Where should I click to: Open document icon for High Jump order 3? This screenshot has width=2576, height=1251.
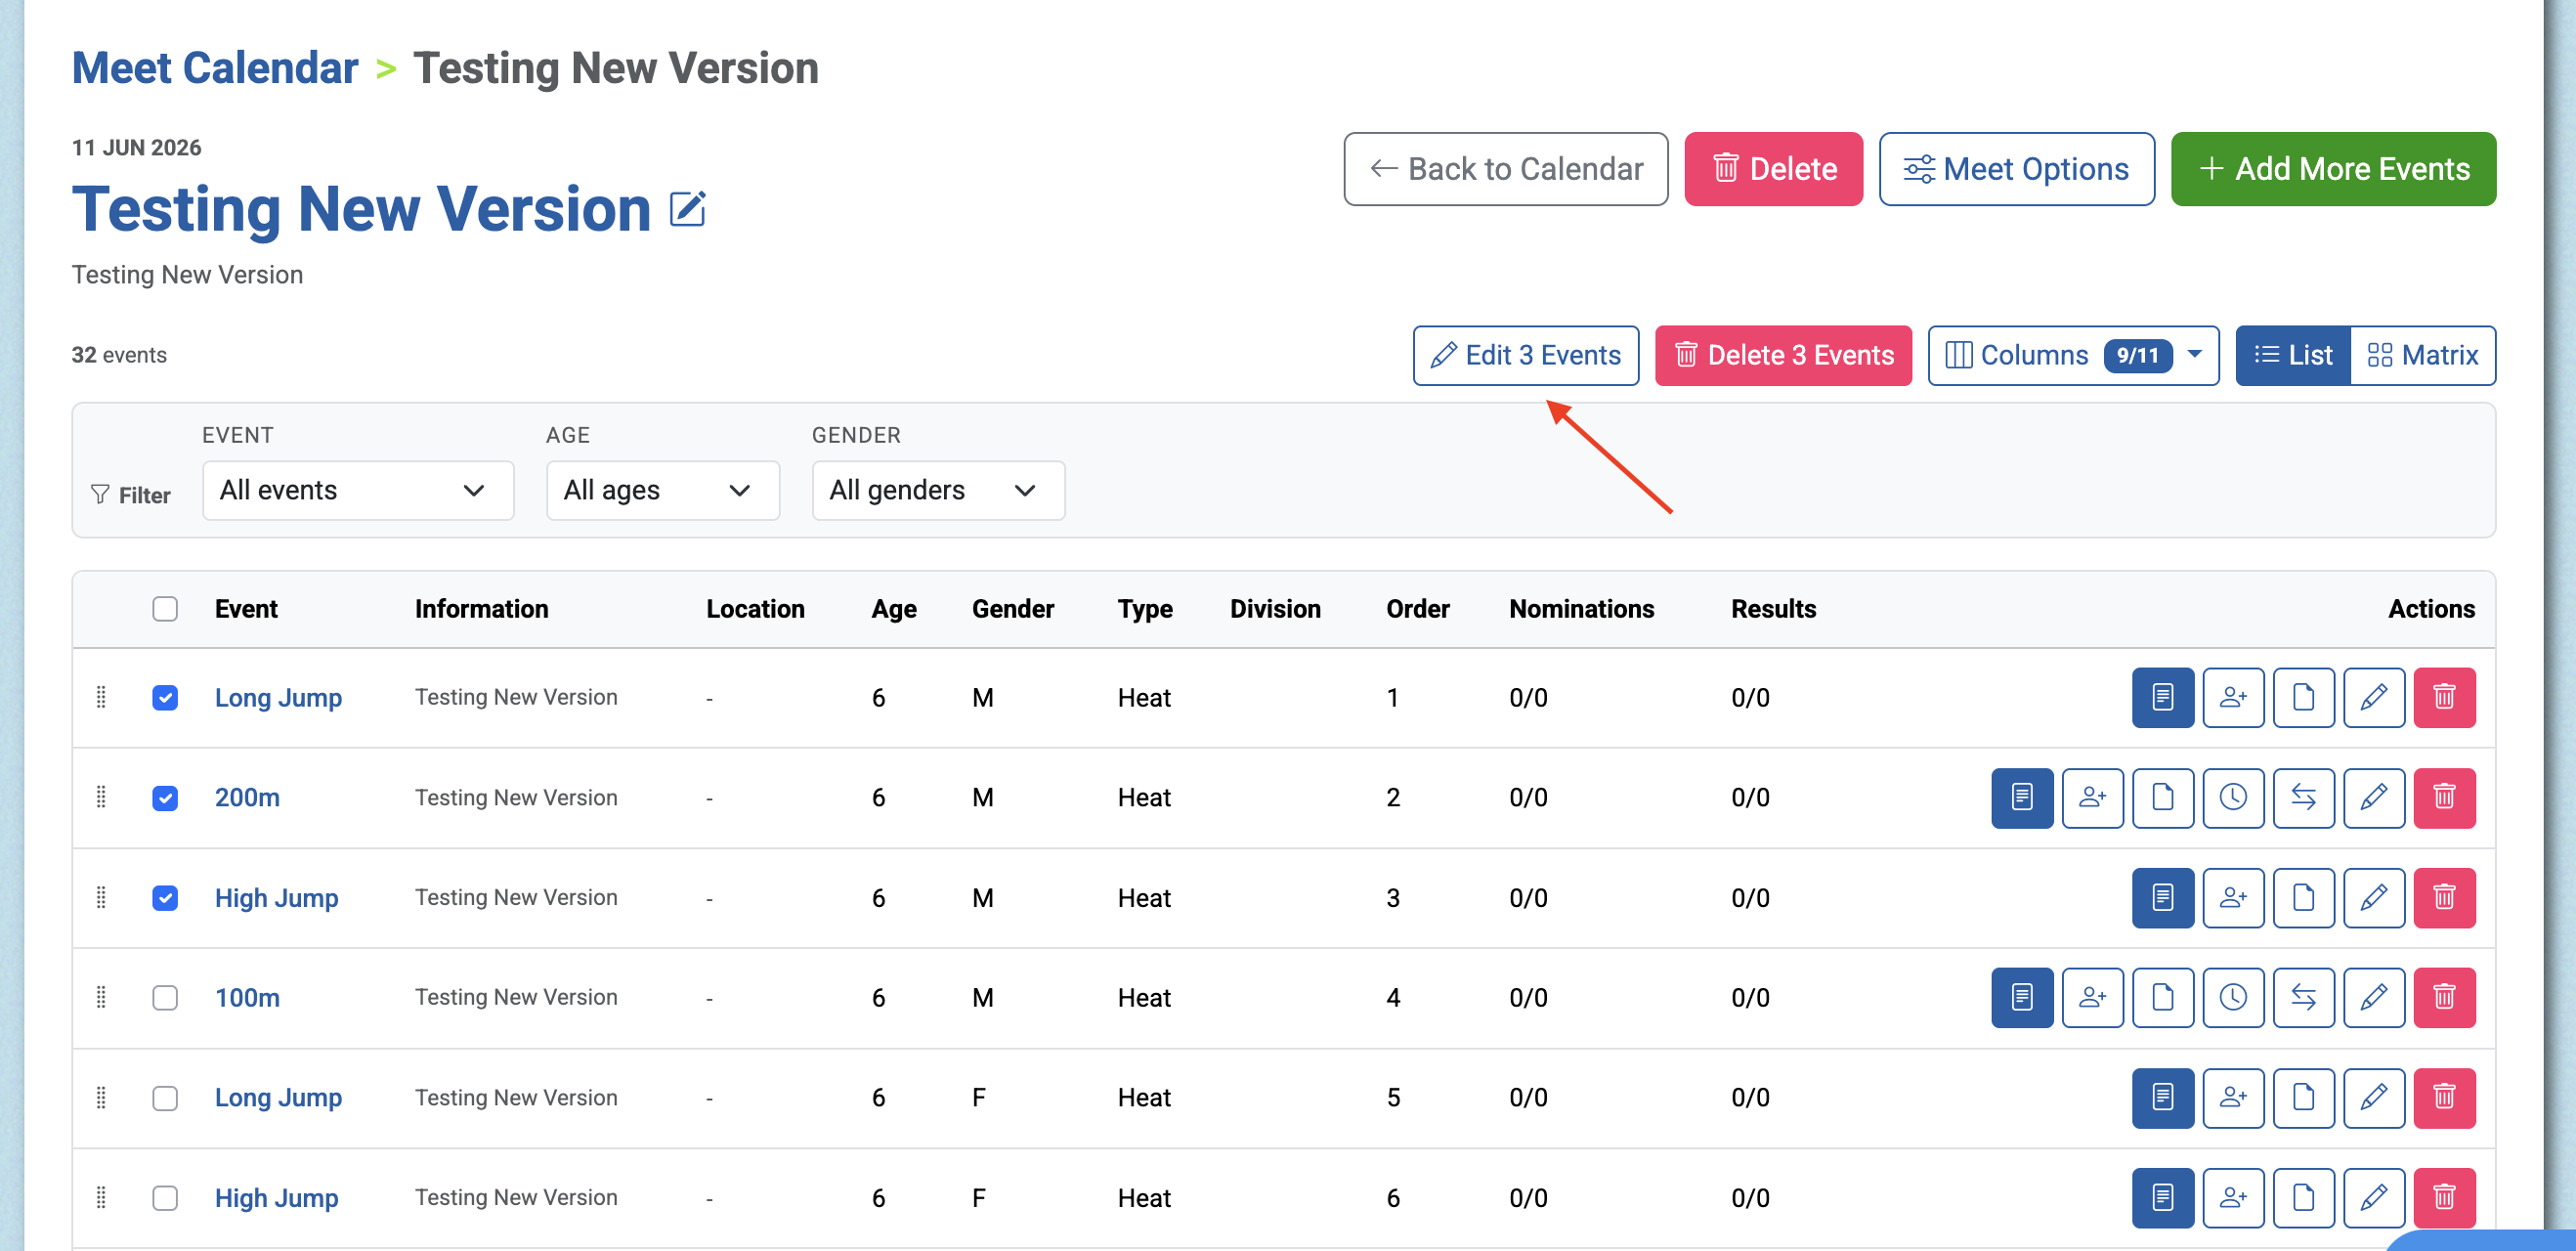tap(2303, 897)
